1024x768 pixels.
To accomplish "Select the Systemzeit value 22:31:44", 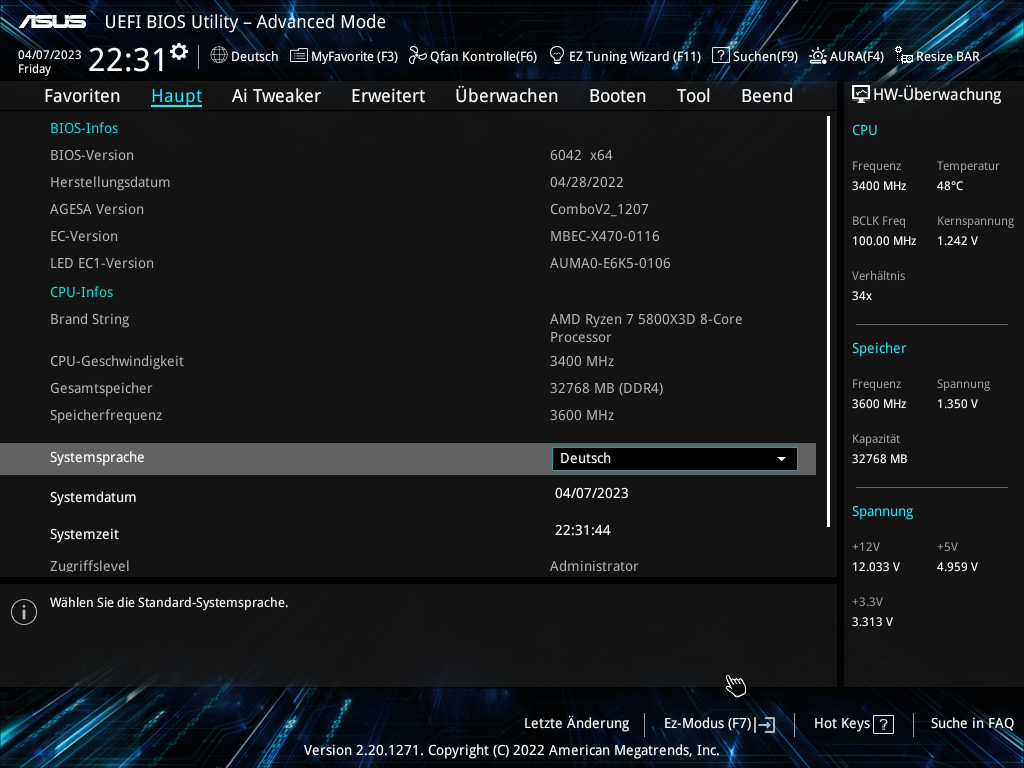I will pyautogui.click(x=583, y=530).
